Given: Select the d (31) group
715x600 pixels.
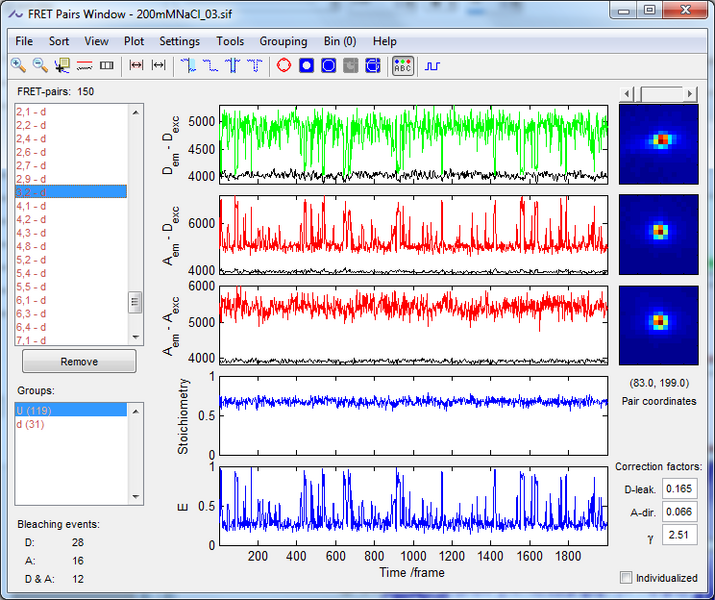Looking at the screenshot, I should tap(28, 424).
